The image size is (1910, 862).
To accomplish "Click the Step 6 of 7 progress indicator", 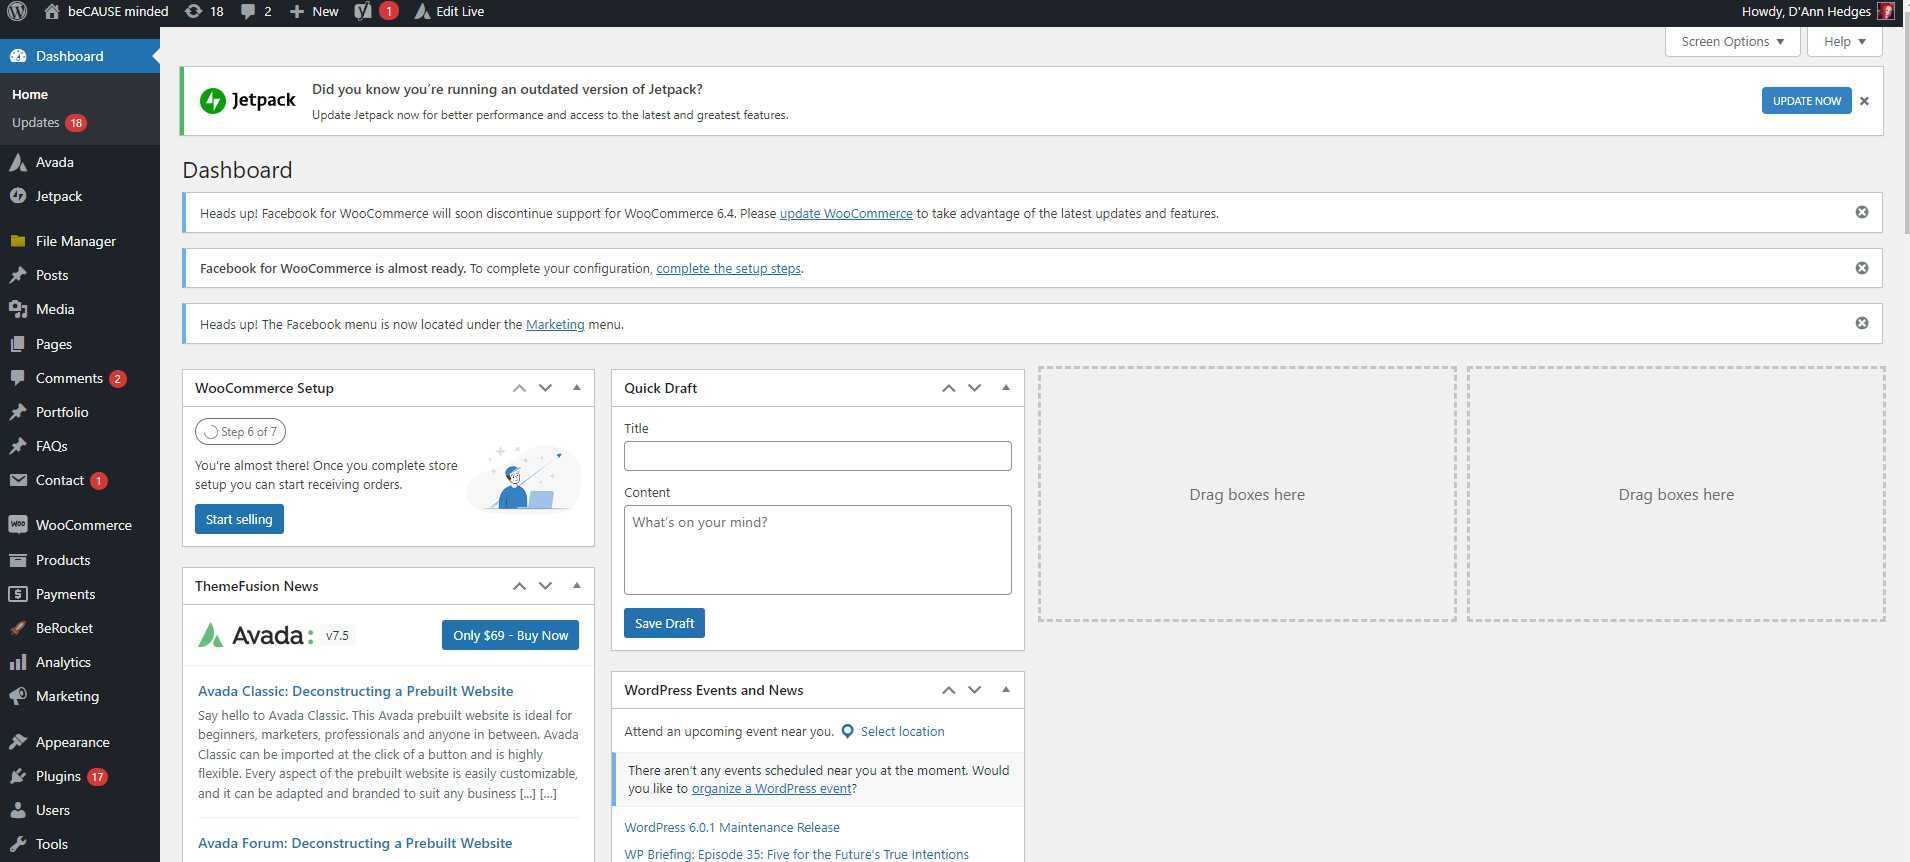I will click(x=240, y=432).
